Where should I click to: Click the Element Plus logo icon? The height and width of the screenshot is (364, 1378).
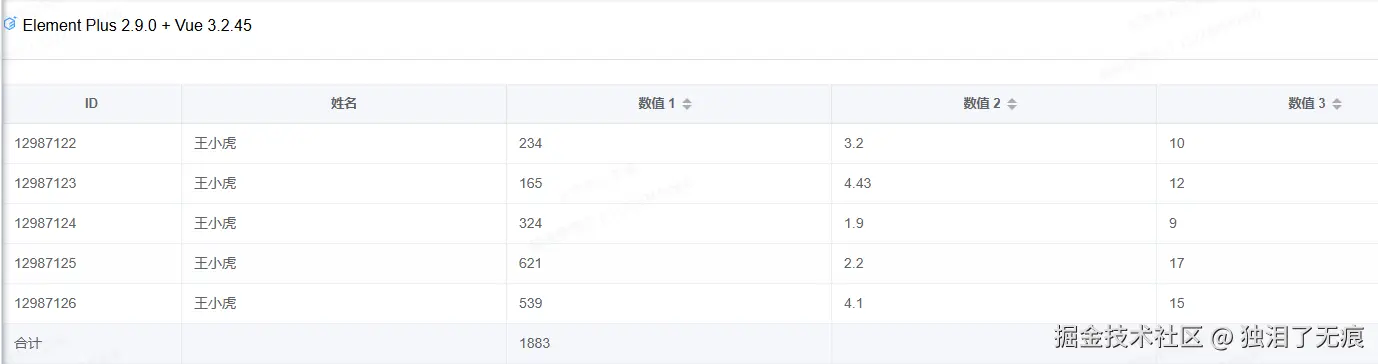10,25
